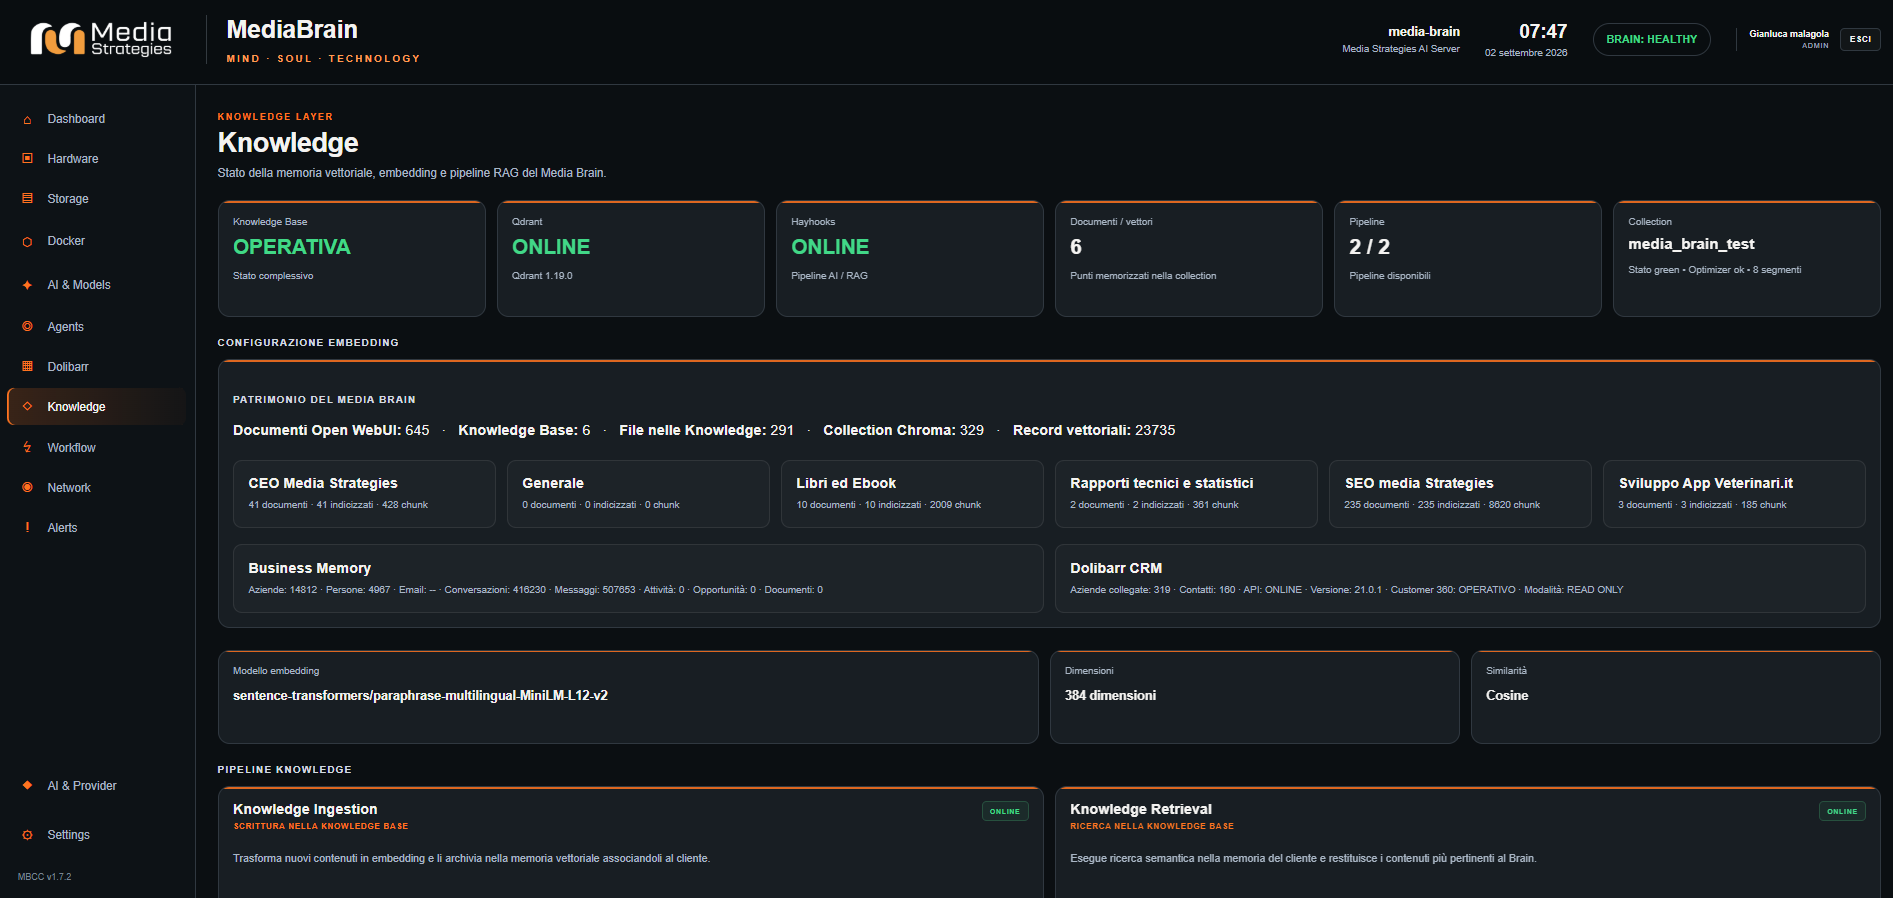Select the 384 dimensioni value
The height and width of the screenshot is (898, 1893).
(x=1110, y=696)
